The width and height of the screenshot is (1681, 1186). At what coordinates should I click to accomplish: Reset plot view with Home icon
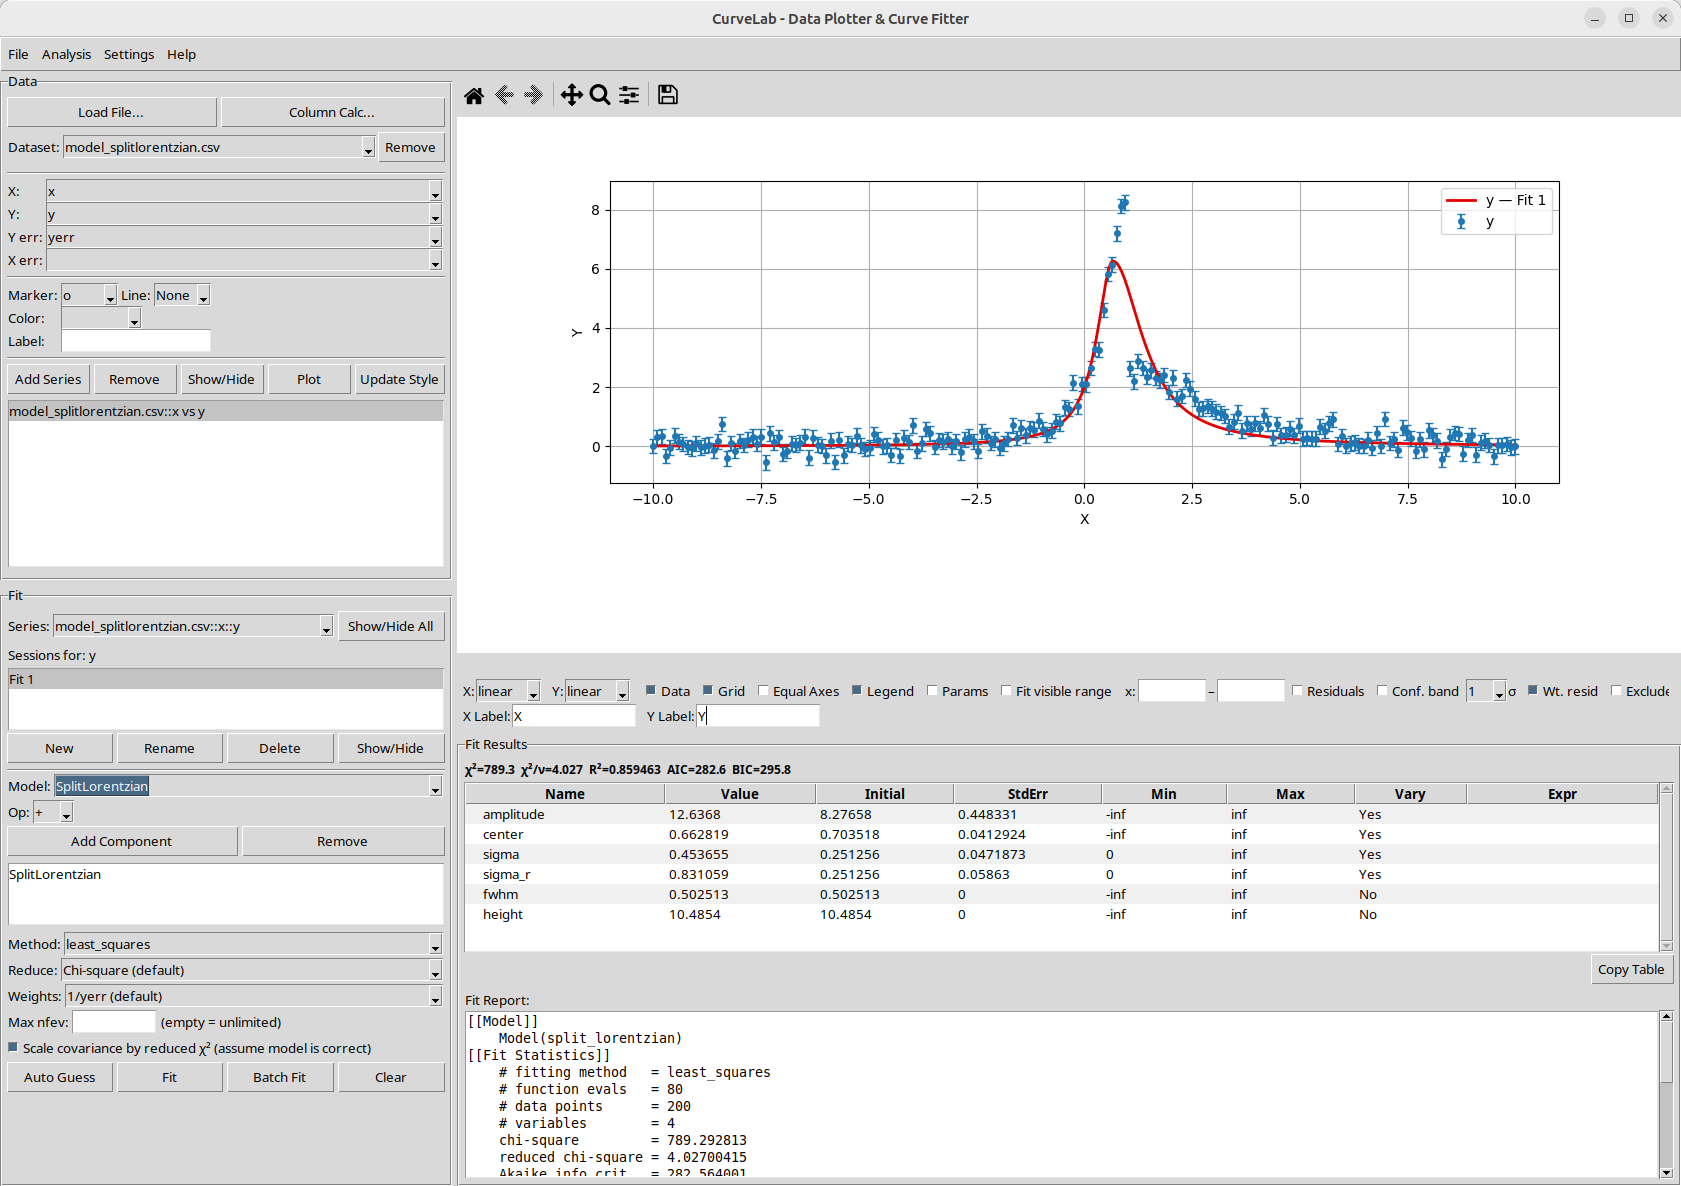click(x=474, y=95)
